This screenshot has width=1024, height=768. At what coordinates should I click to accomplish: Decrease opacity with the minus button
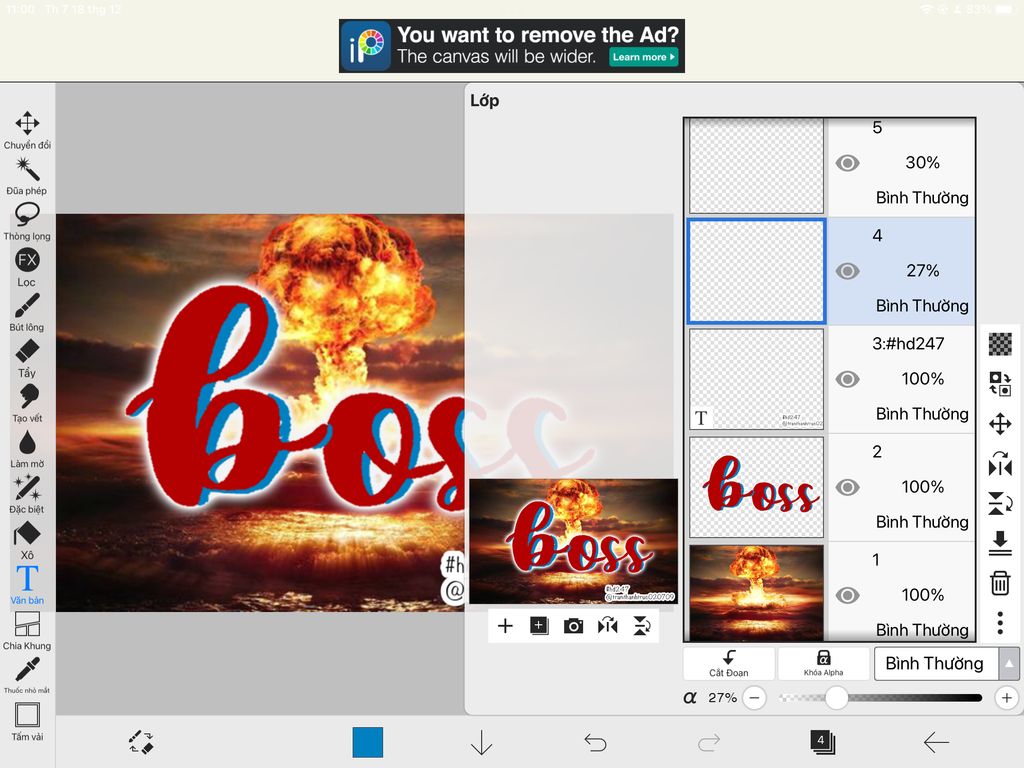pos(754,697)
